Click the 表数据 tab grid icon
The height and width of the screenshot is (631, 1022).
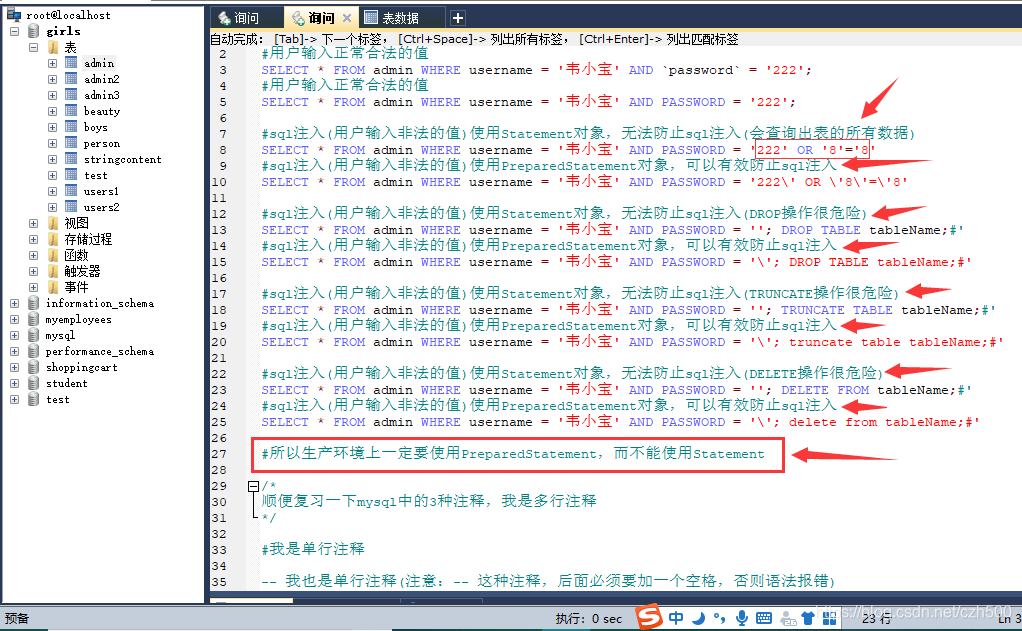[371, 18]
